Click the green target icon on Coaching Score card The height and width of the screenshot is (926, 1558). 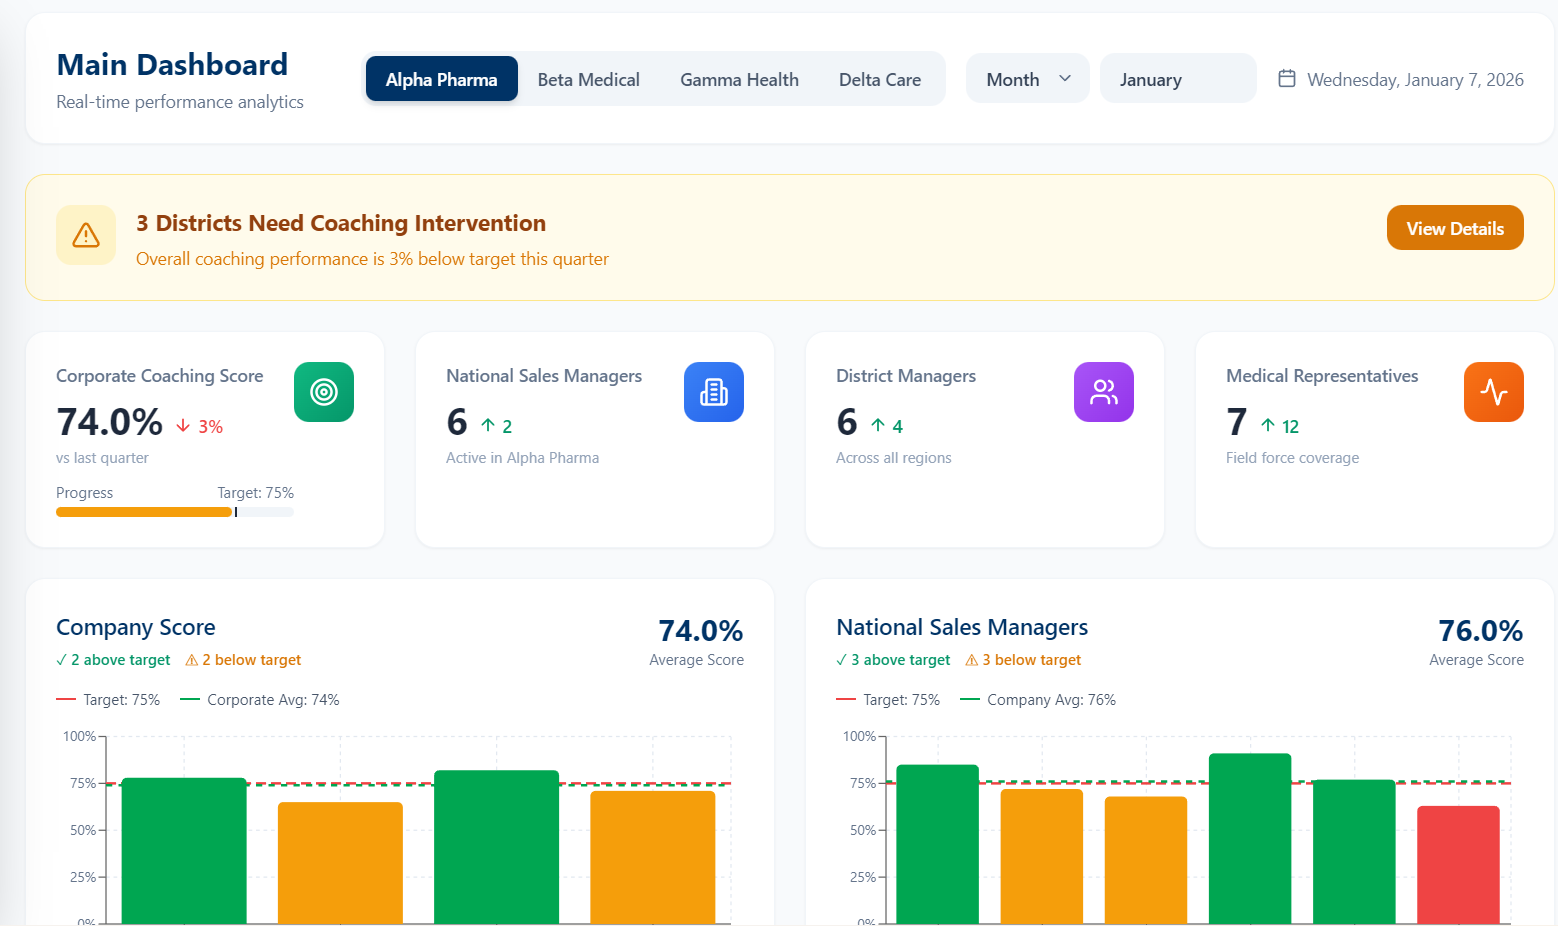323,392
